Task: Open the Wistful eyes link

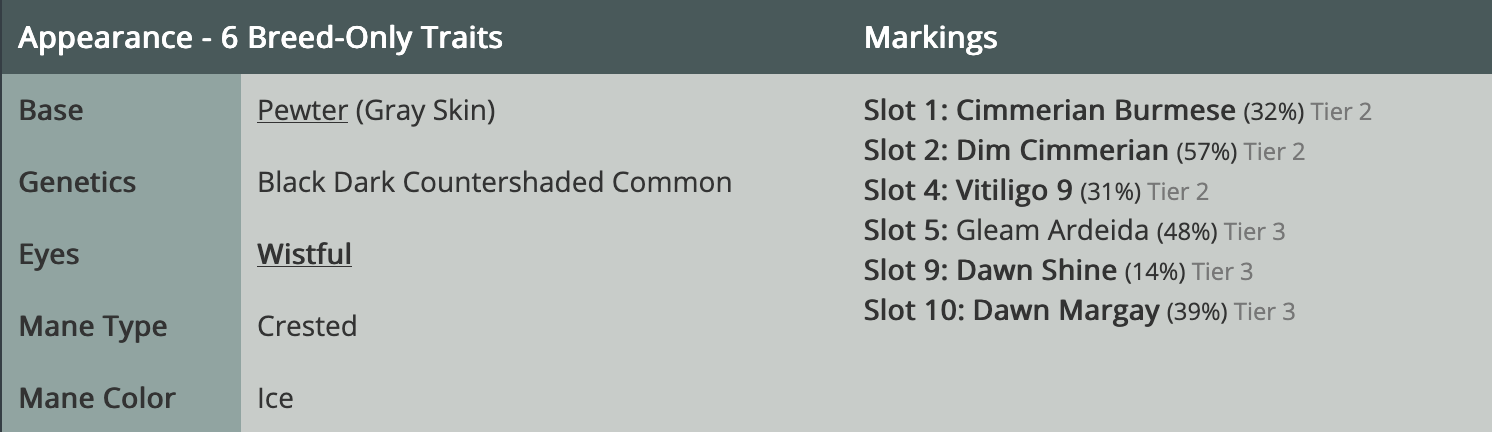Action: coord(304,254)
